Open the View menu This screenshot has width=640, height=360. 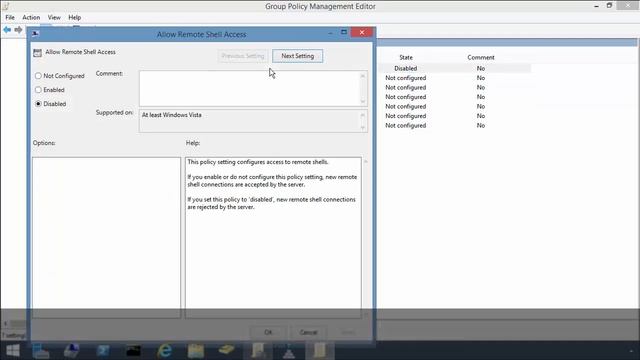54,18
